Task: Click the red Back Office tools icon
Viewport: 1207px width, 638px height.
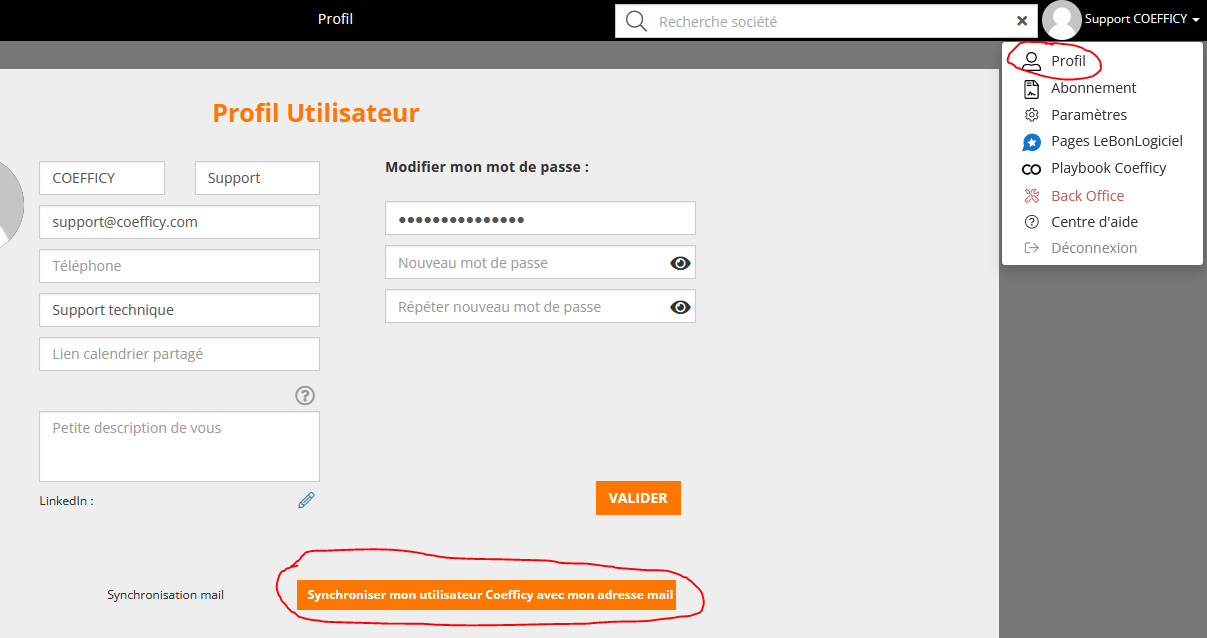Action: point(1032,196)
